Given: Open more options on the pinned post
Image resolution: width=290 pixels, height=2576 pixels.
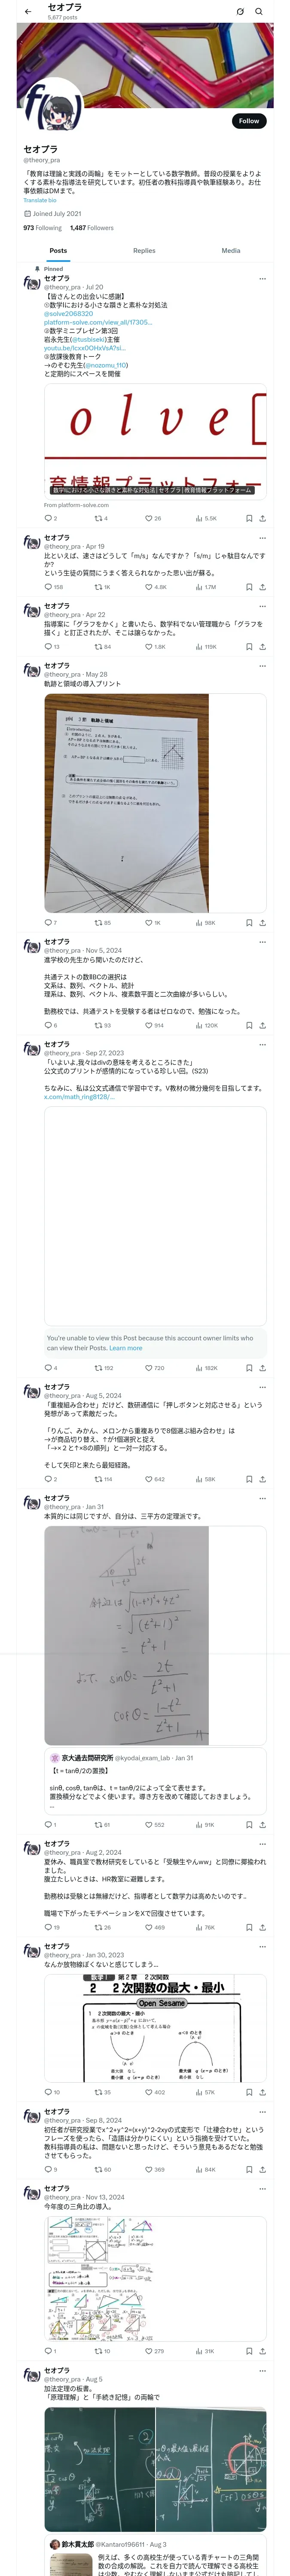Looking at the screenshot, I should [263, 279].
